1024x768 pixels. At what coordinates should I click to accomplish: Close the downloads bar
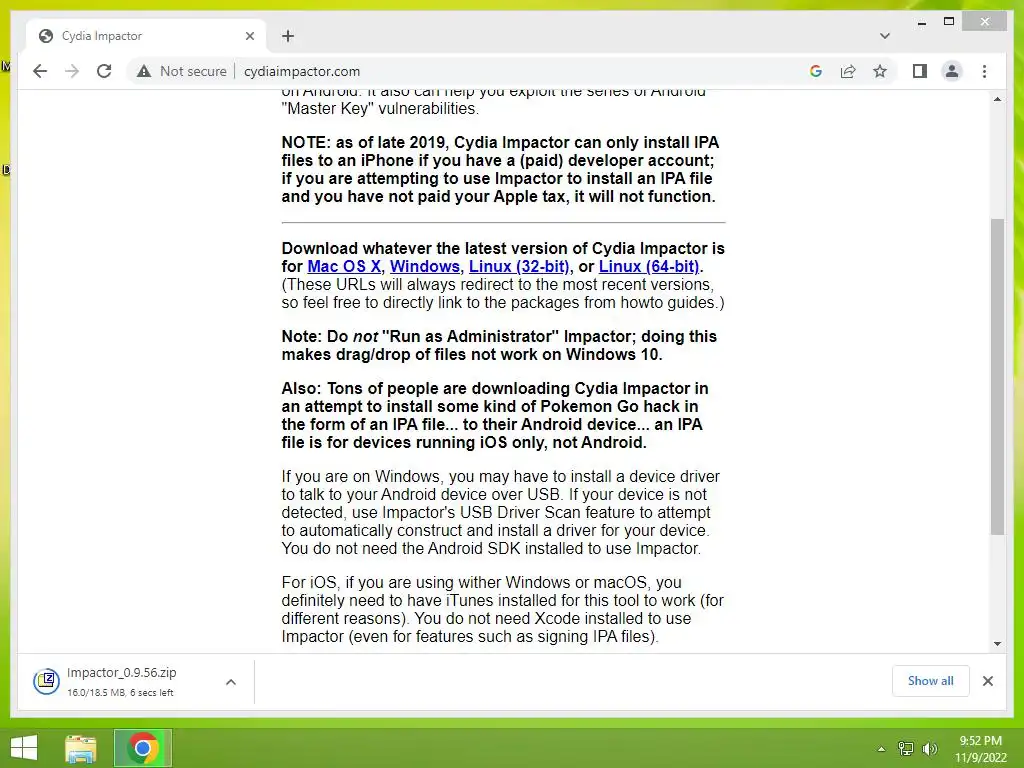click(987, 681)
